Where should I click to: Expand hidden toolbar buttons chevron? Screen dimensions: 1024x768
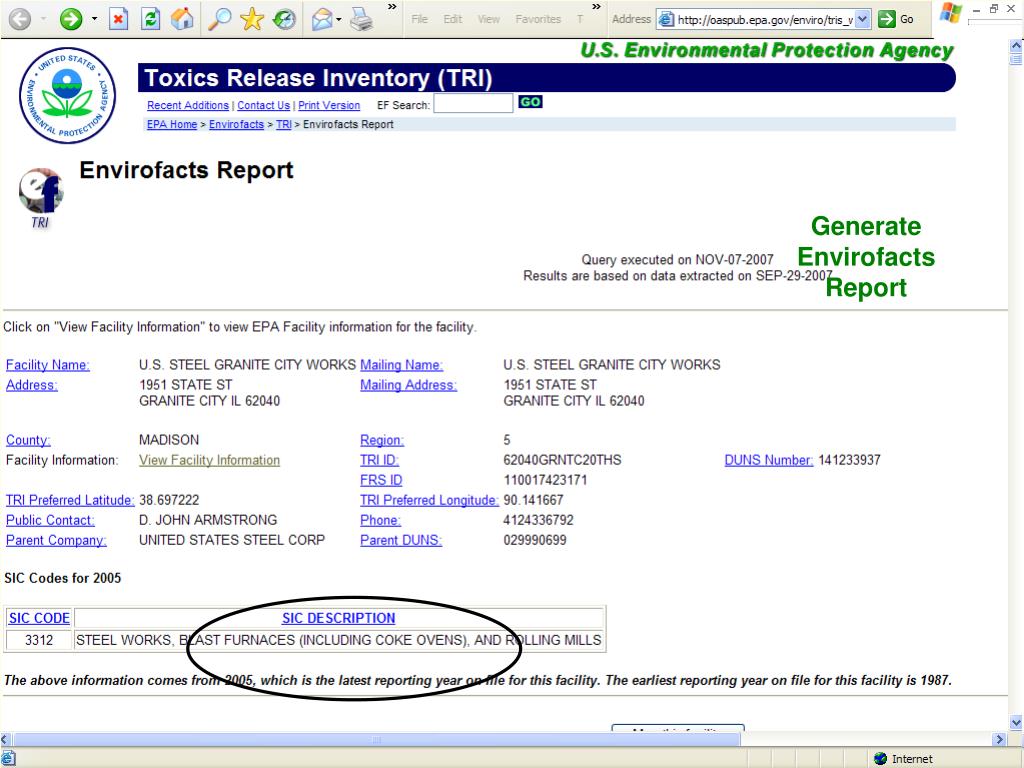[392, 7]
